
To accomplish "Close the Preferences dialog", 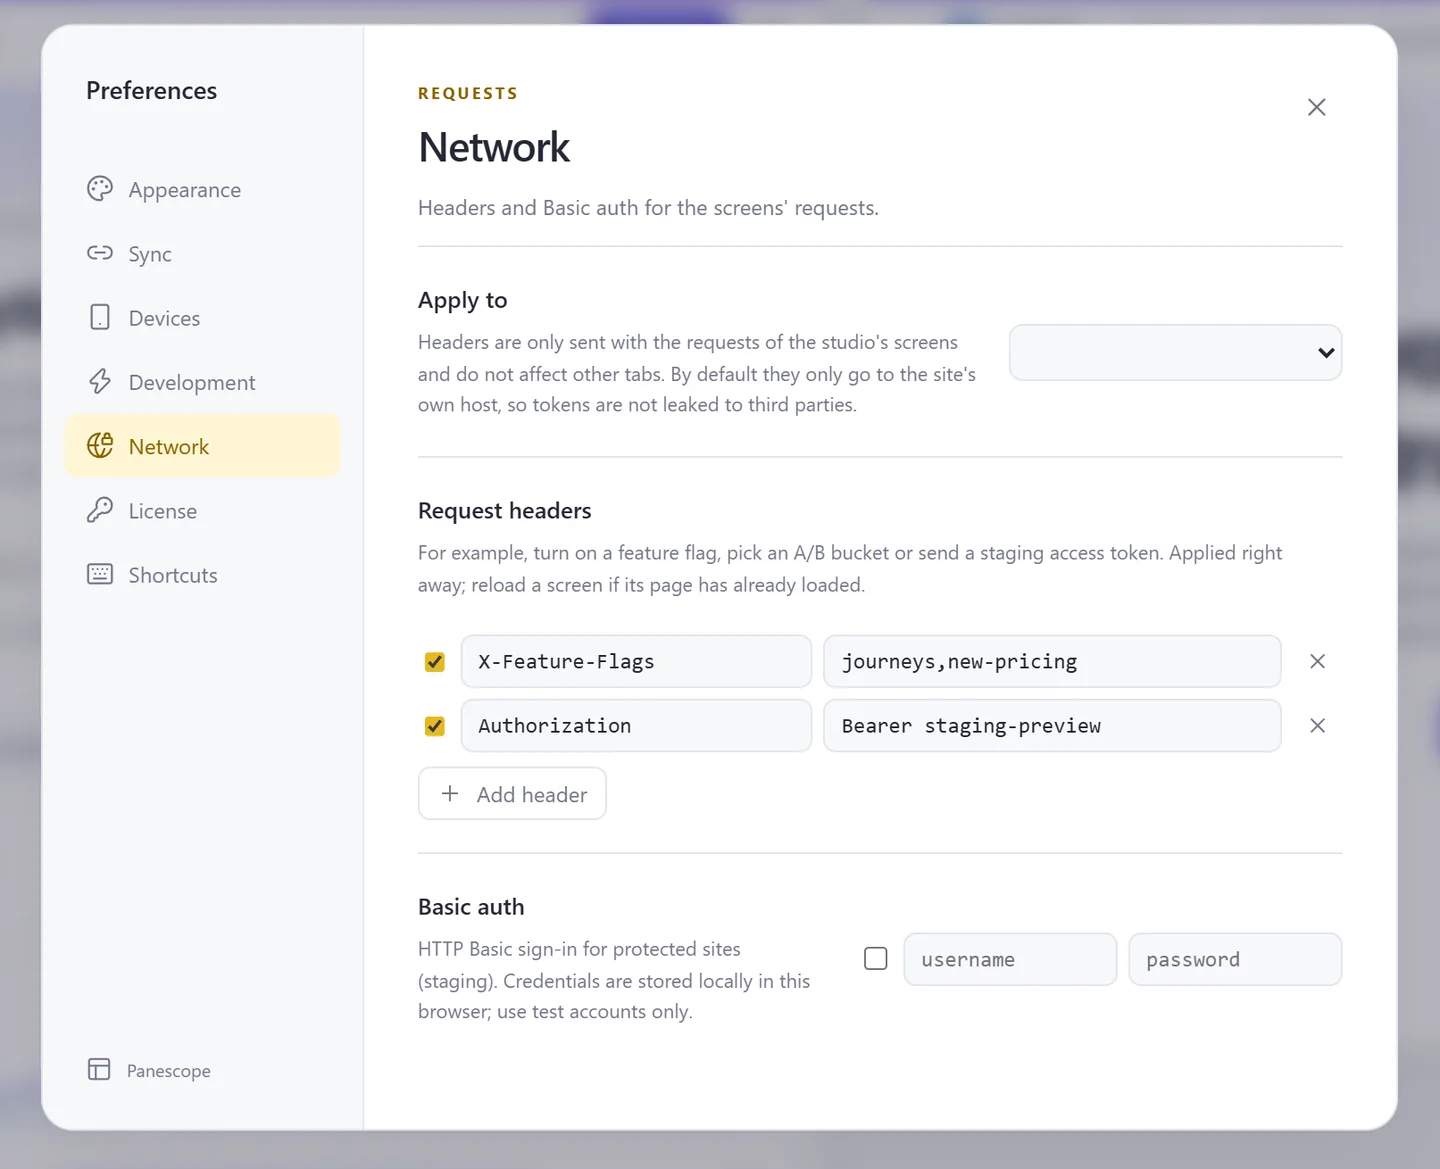I will tap(1316, 107).
